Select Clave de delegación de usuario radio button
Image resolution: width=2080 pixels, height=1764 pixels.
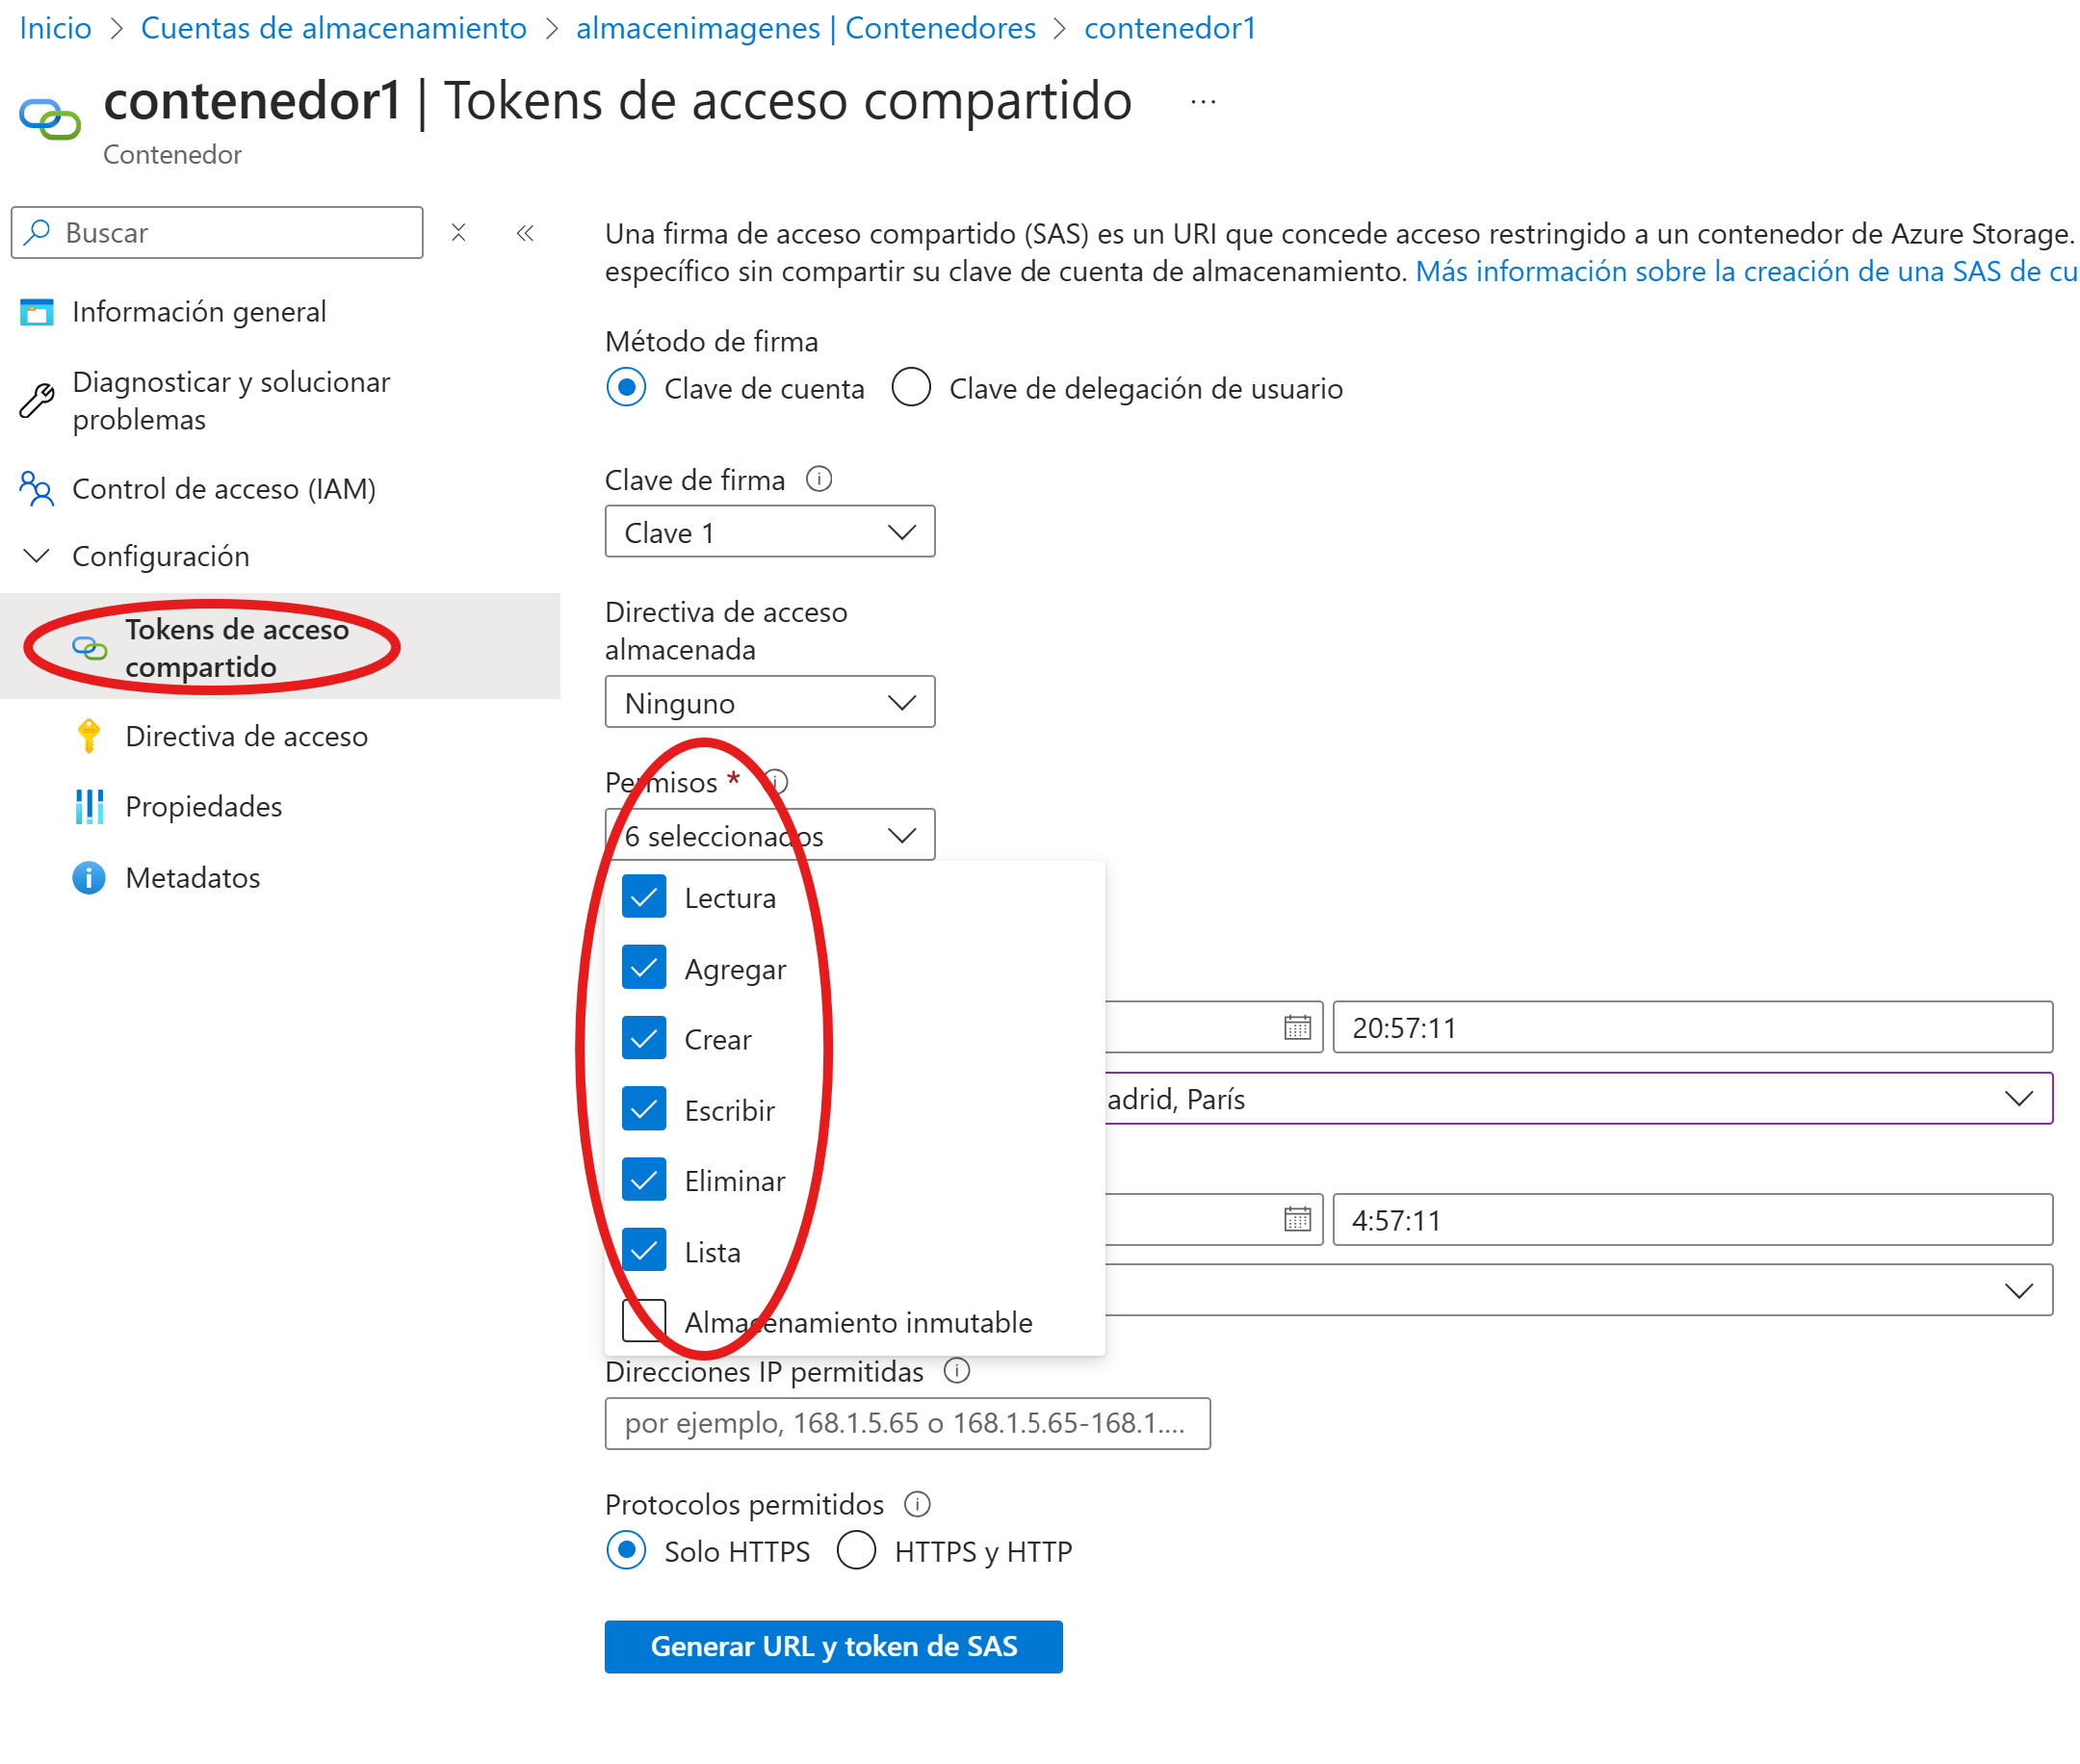point(911,387)
